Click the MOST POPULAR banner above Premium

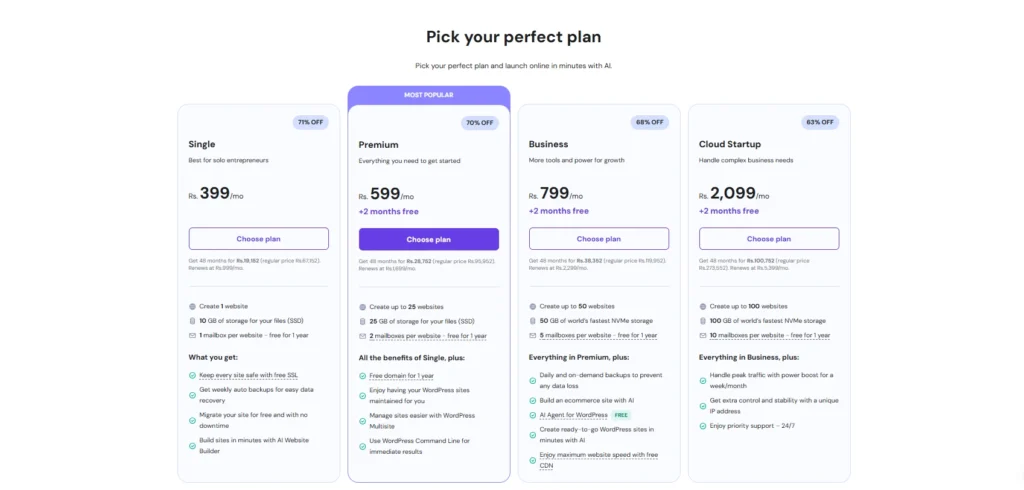coord(428,95)
